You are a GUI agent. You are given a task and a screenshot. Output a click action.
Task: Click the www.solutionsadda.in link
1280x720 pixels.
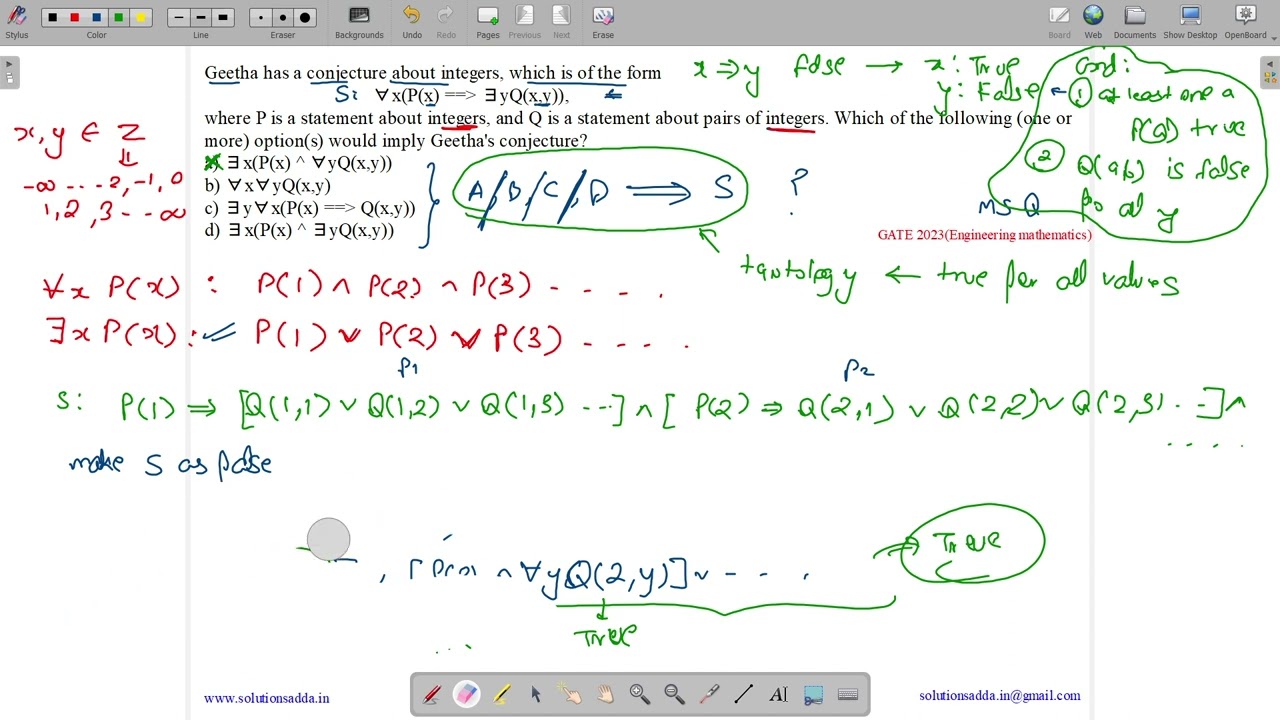pyautogui.click(x=266, y=698)
